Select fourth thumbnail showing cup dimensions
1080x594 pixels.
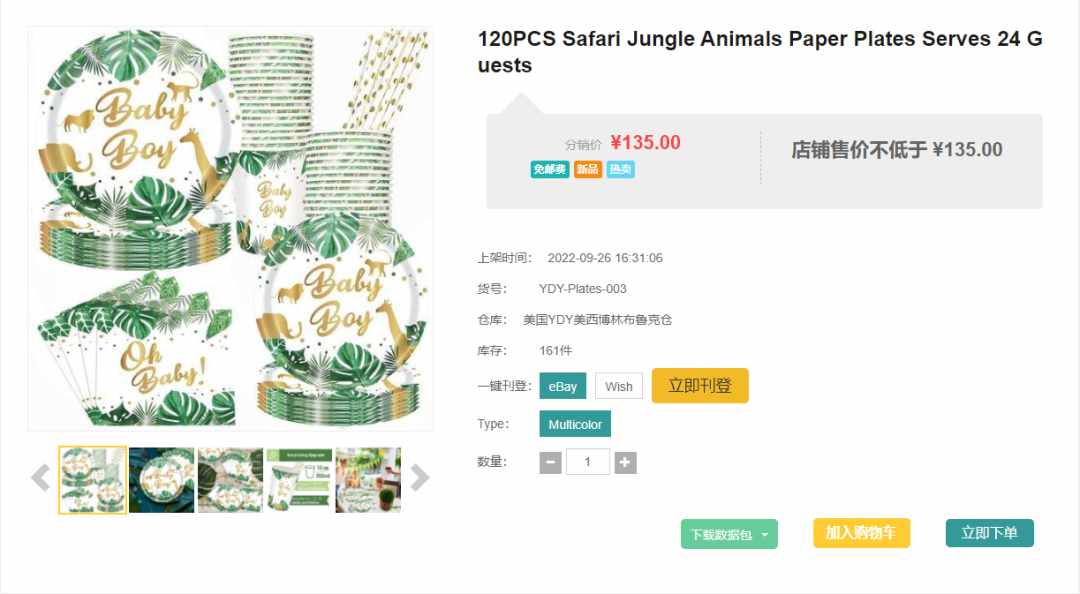pyautogui.click(x=299, y=480)
